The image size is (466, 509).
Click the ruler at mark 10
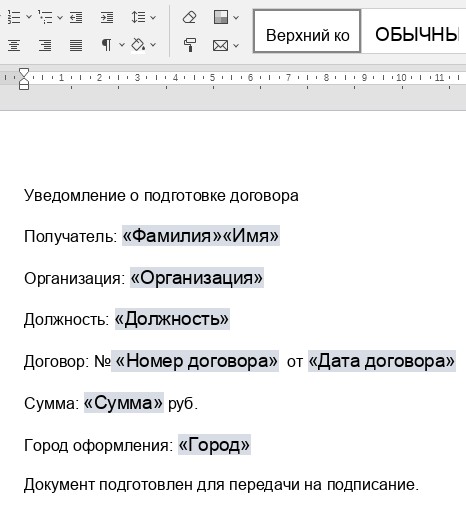[x=401, y=78]
